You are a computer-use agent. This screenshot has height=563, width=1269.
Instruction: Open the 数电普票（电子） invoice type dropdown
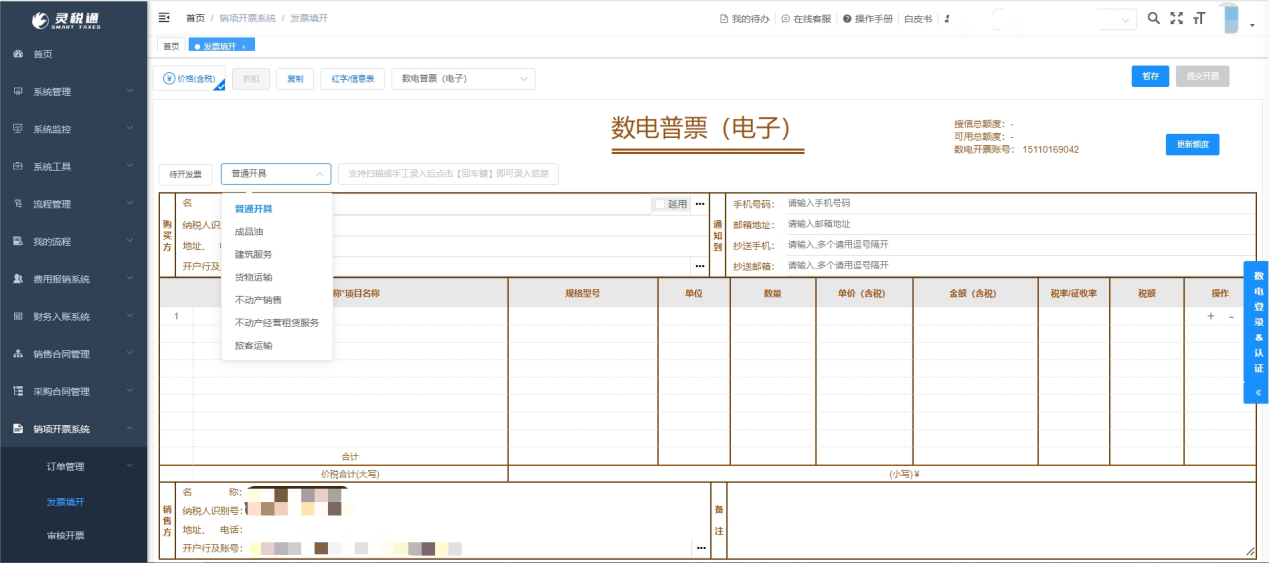coord(463,79)
